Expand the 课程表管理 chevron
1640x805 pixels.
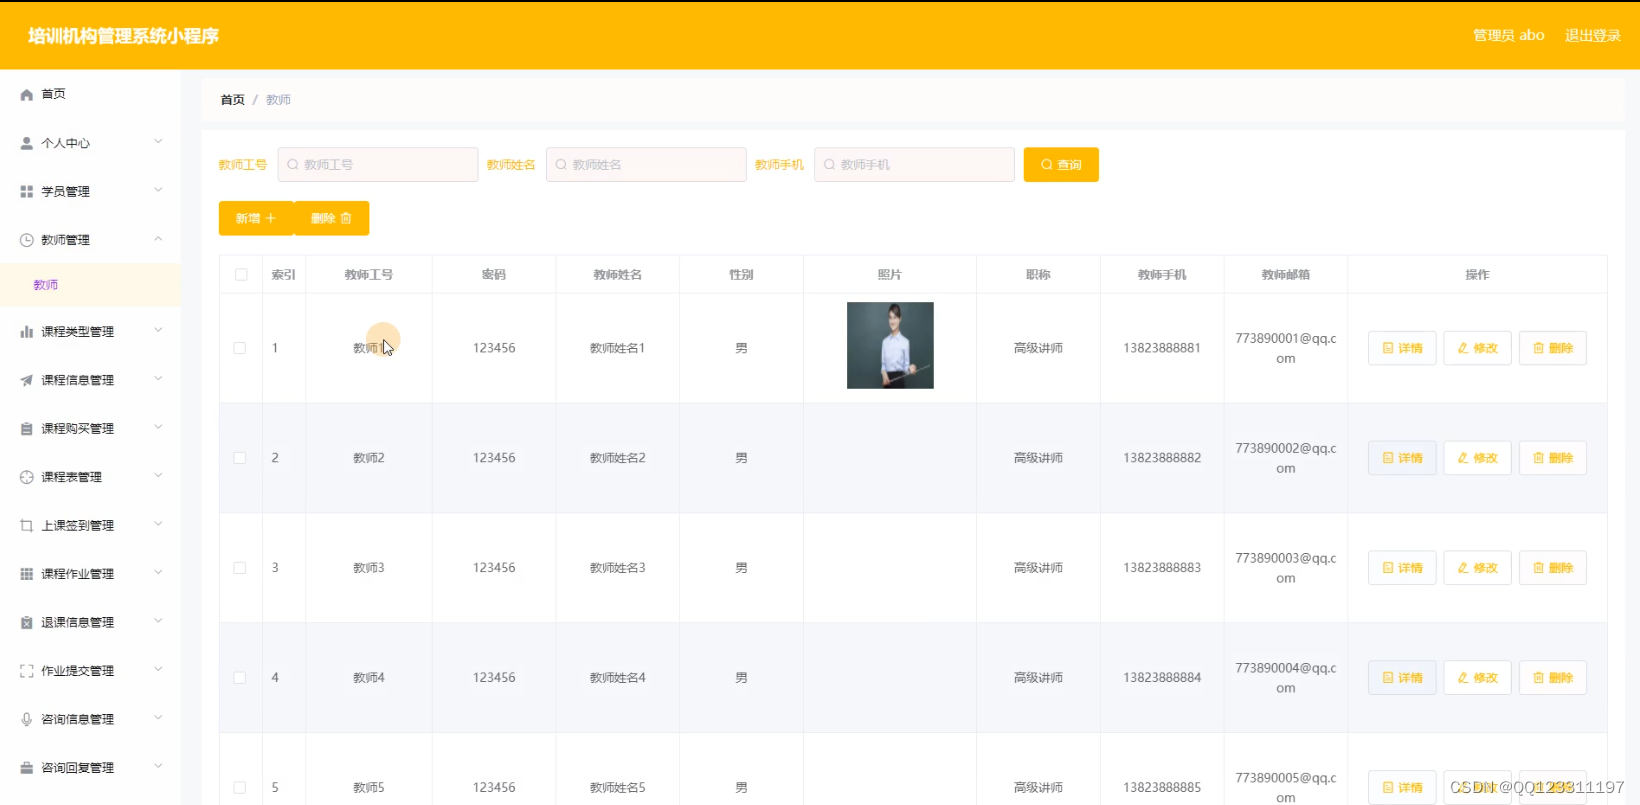(158, 476)
